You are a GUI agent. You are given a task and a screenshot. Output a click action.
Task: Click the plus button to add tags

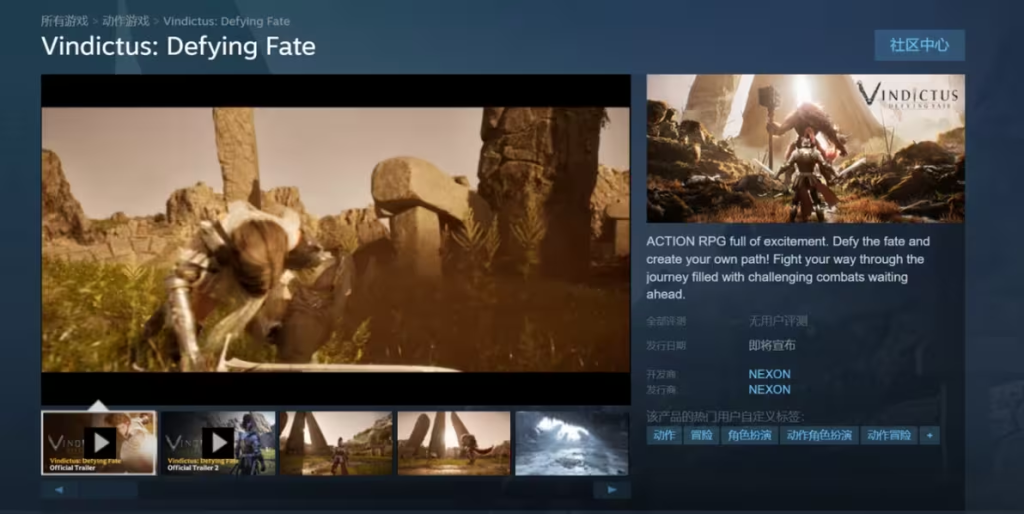tap(930, 435)
